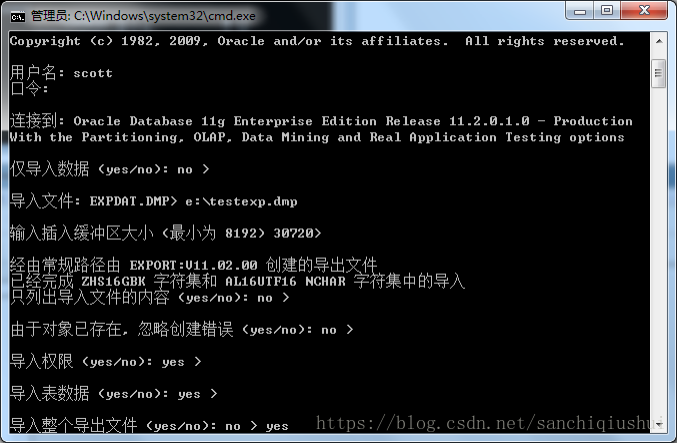Open the cmd.exe system menu icon

pos(18,16)
